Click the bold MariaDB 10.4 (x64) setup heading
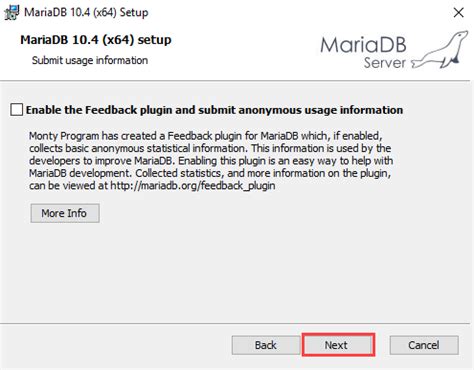 click(96, 40)
